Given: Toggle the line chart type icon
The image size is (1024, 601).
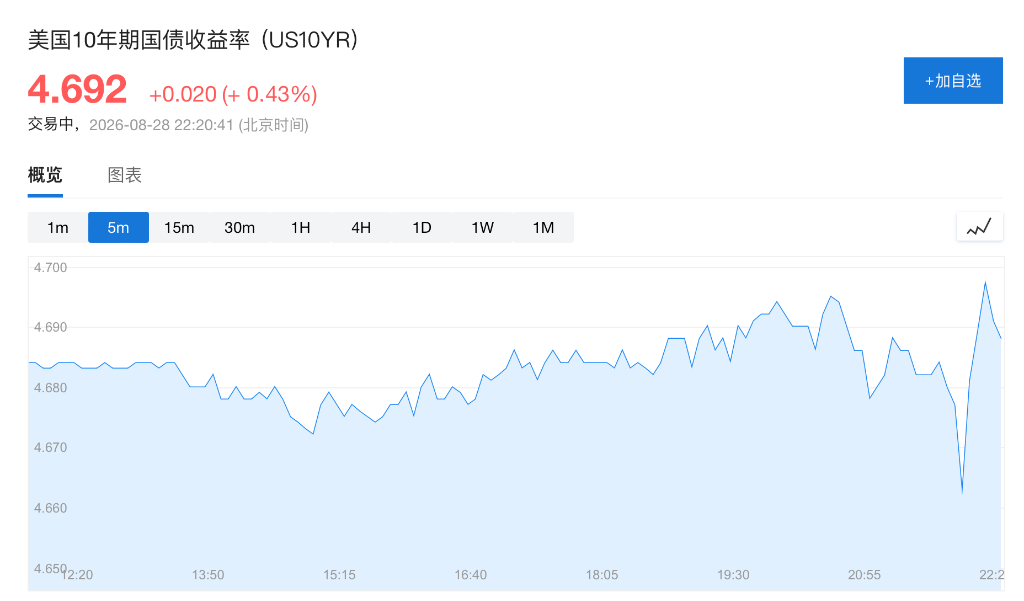Looking at the screenshot, I should (979, 227).
